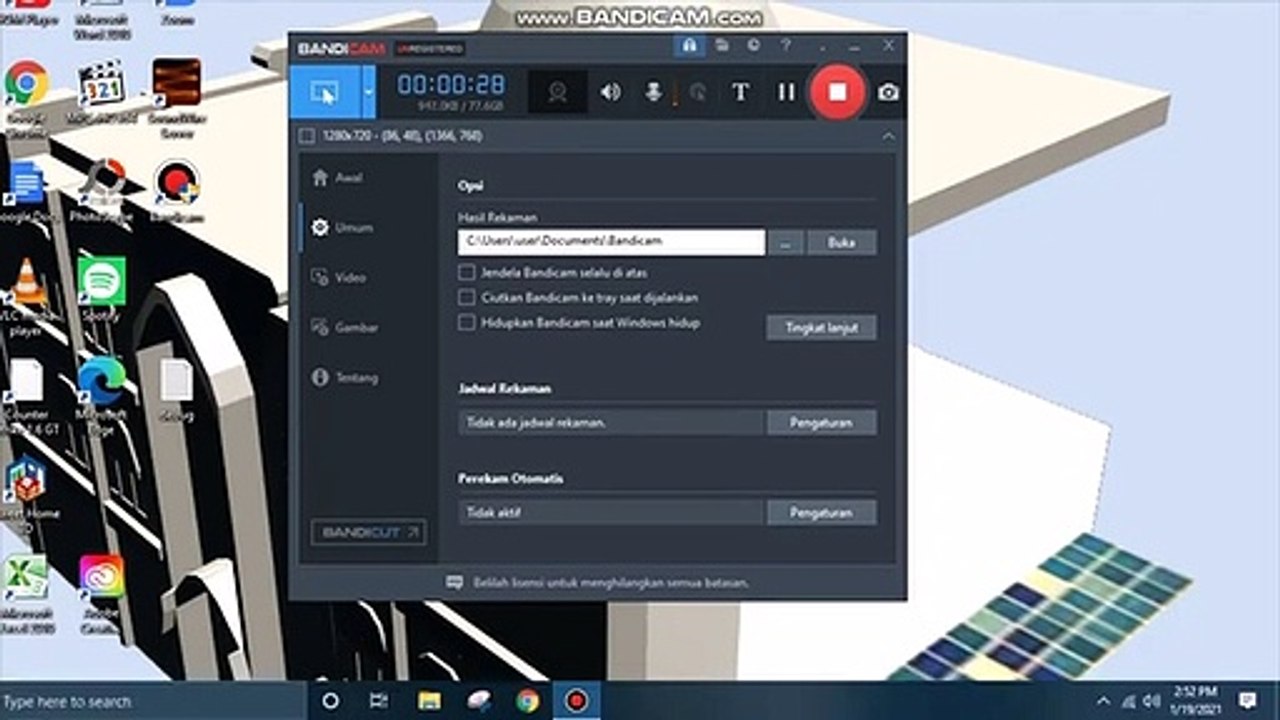Select the screen recording mode button
The width and height of the screenshot is (1280, 720).
[324, 92]
